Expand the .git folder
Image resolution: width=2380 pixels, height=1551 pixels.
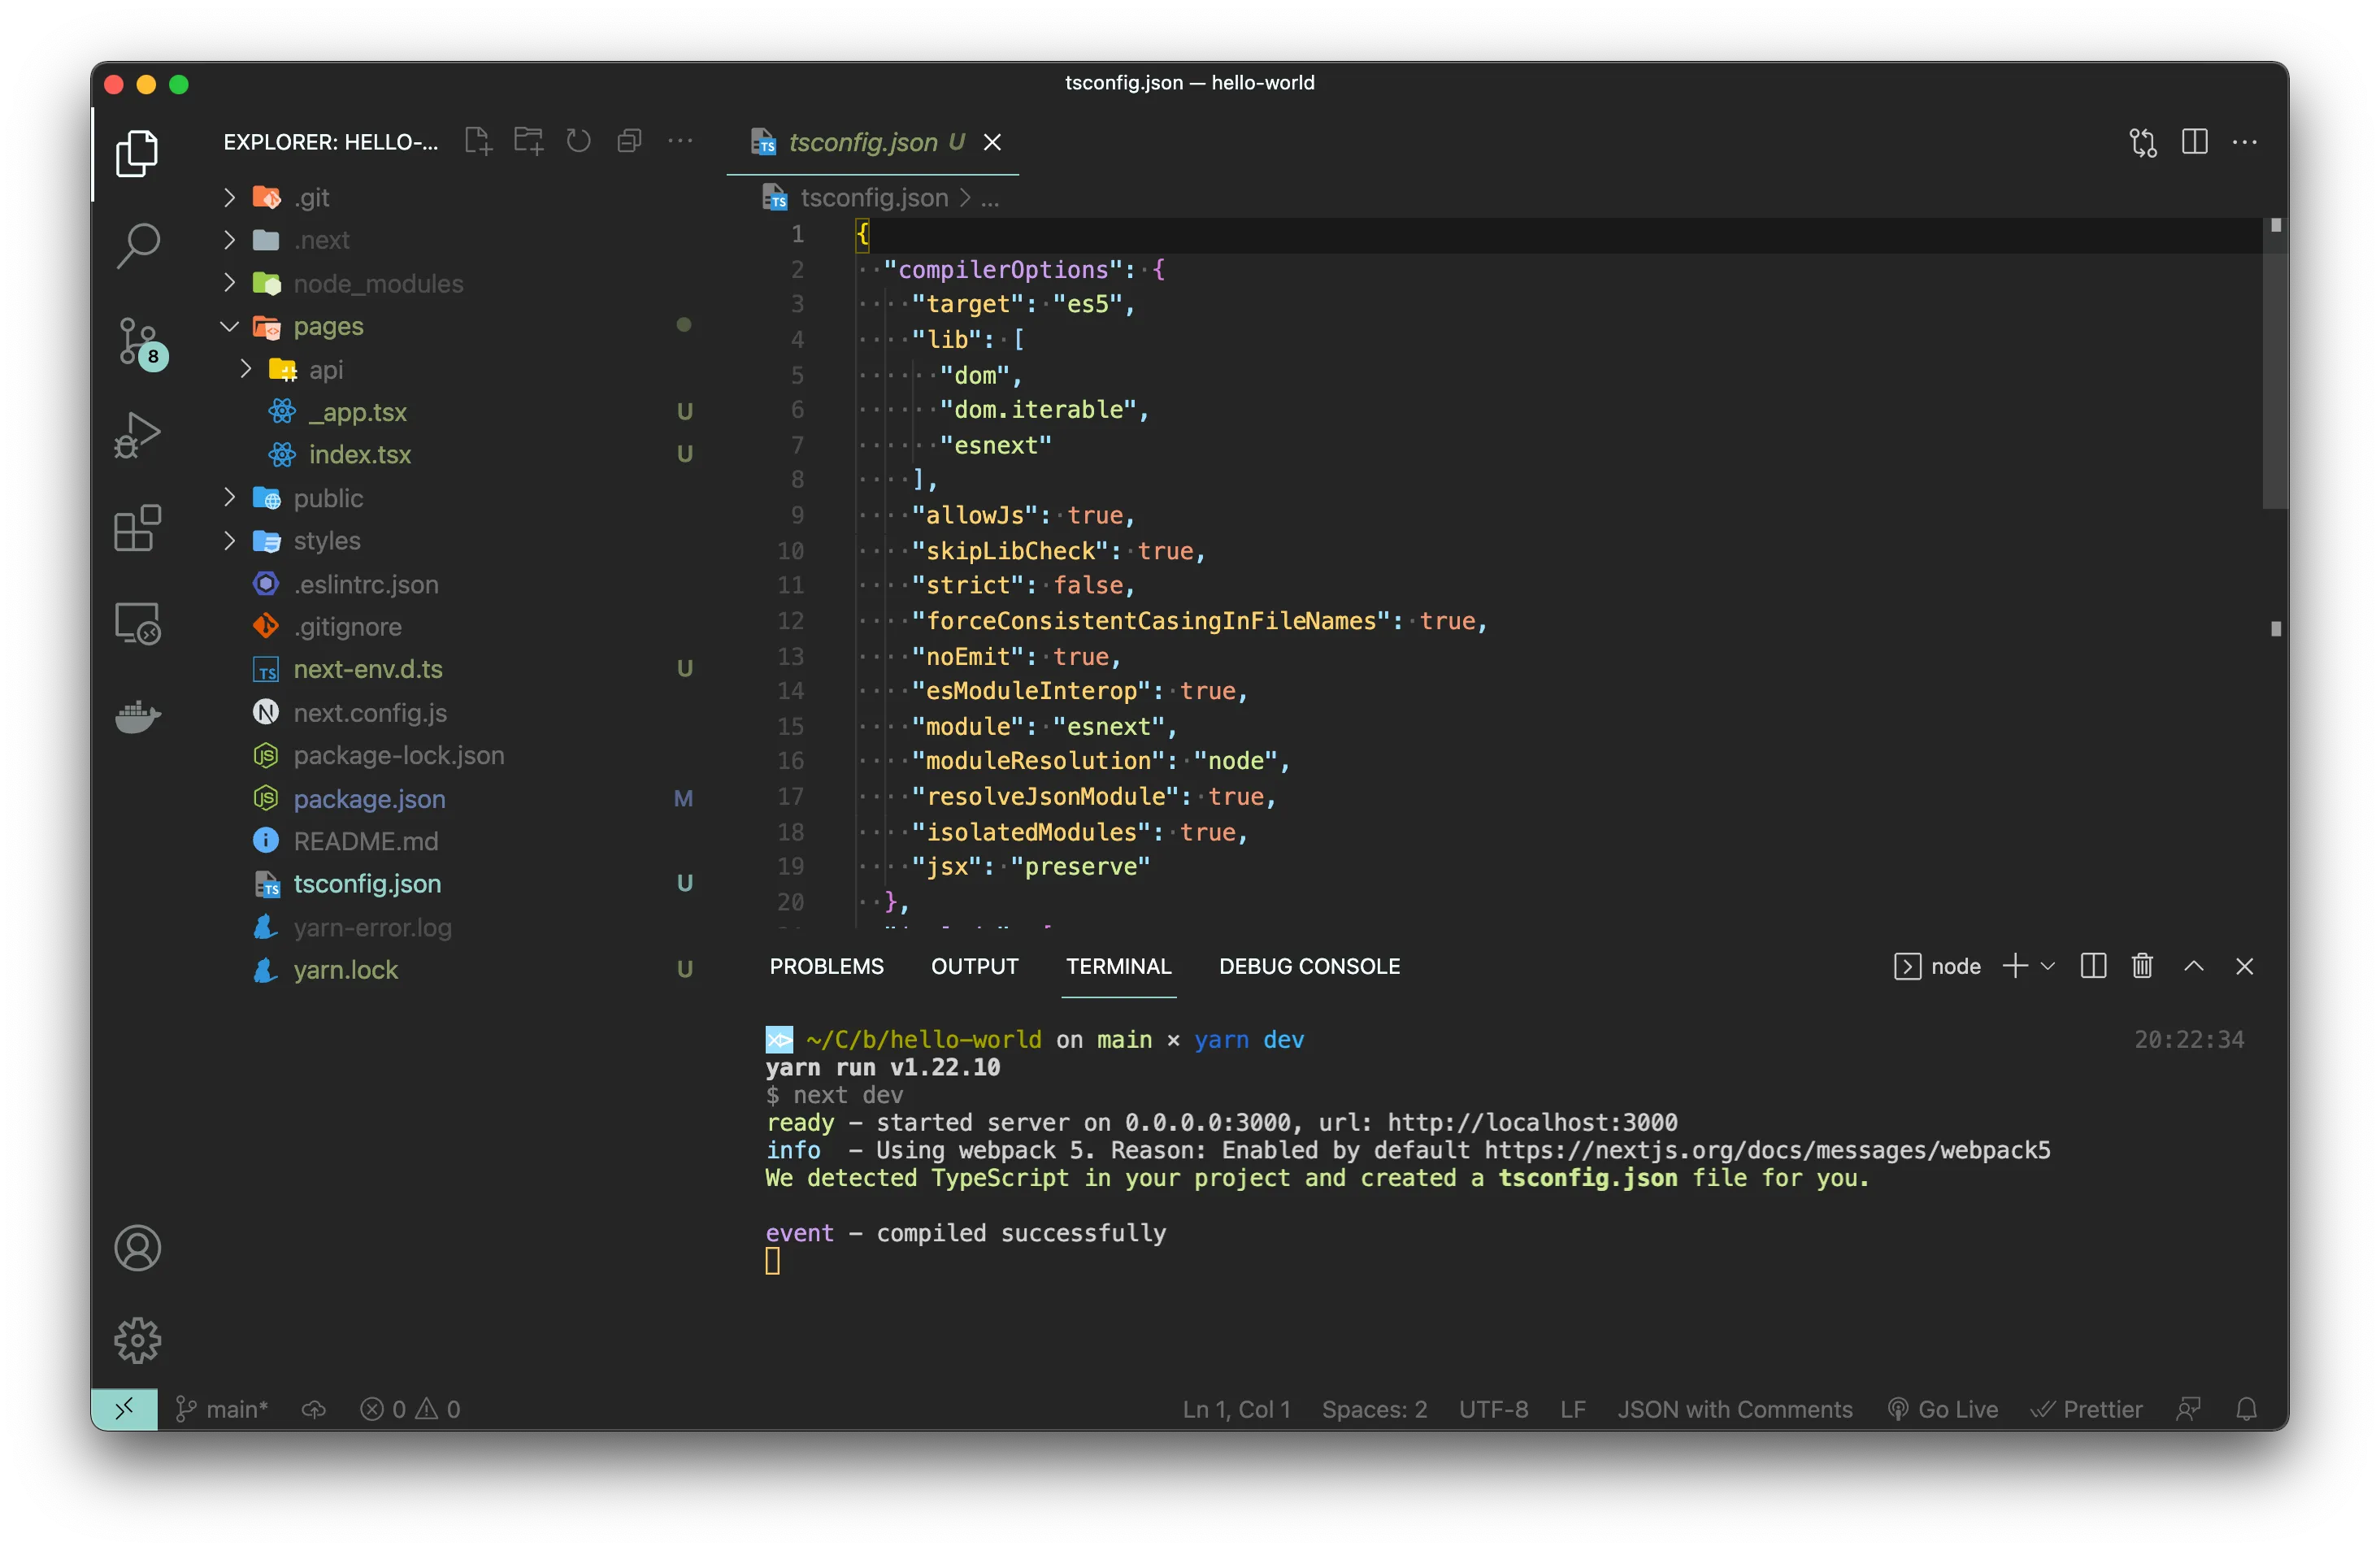[x=229, y=197]
